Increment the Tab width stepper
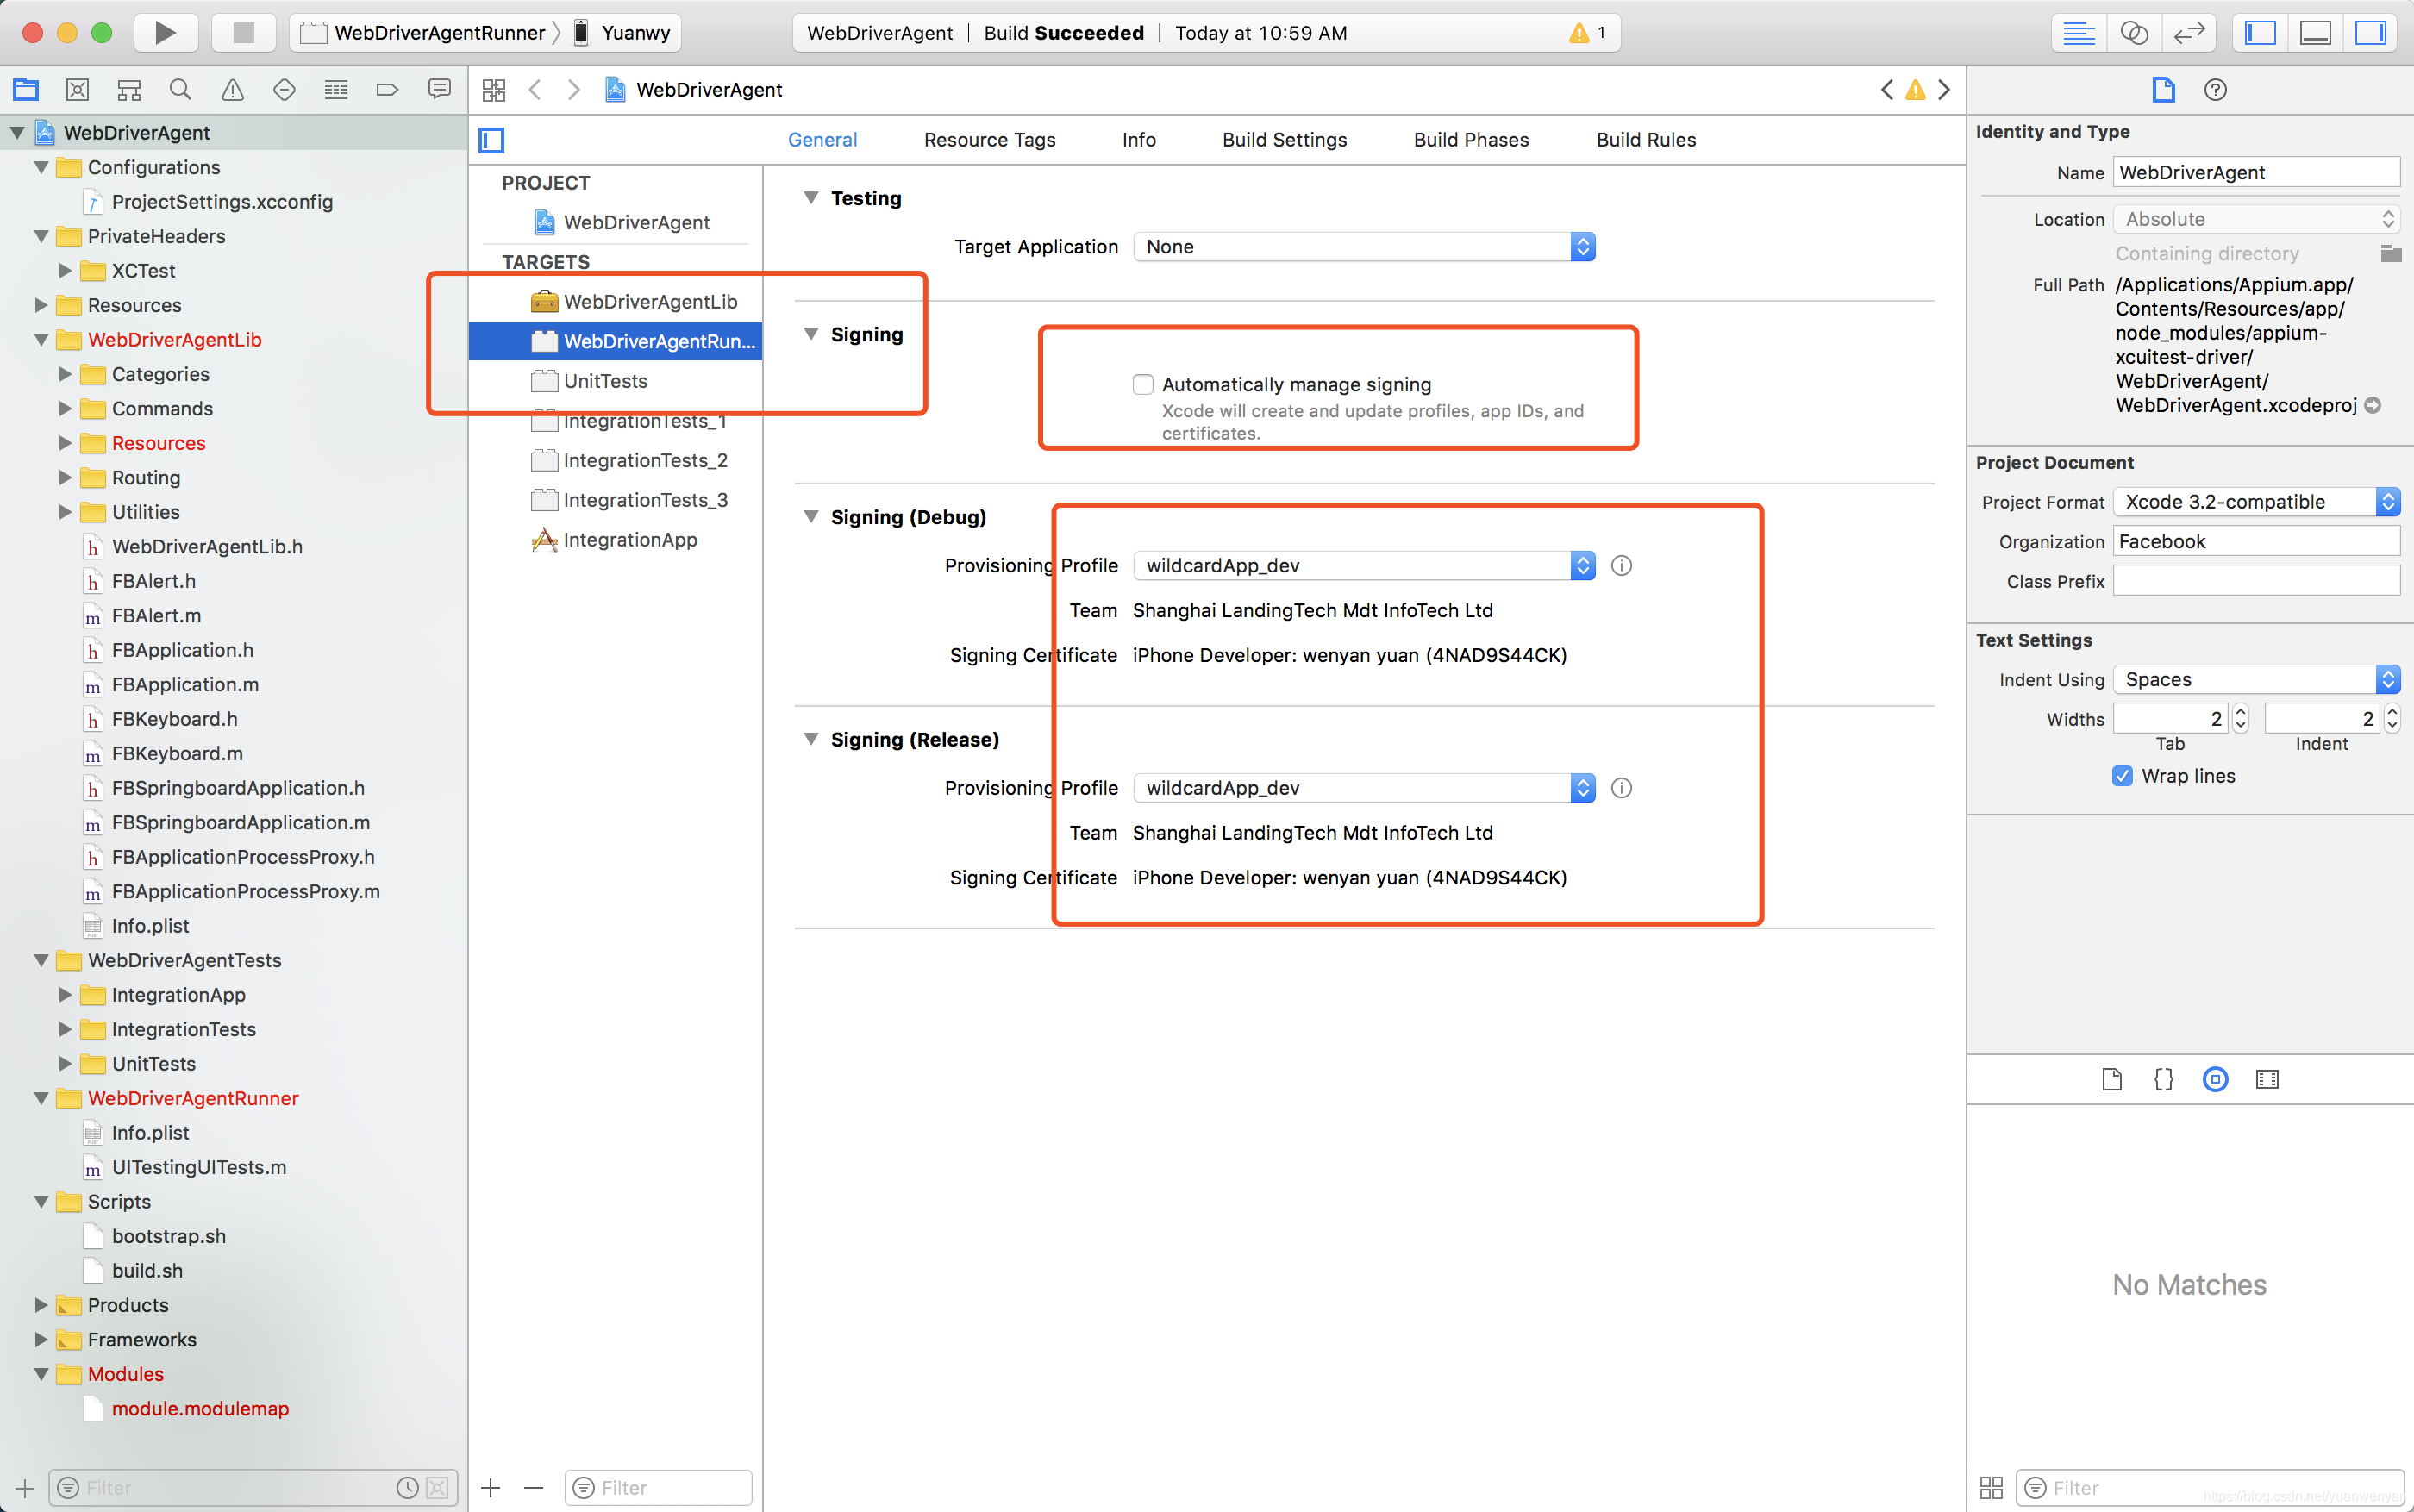 (2240, 712)
